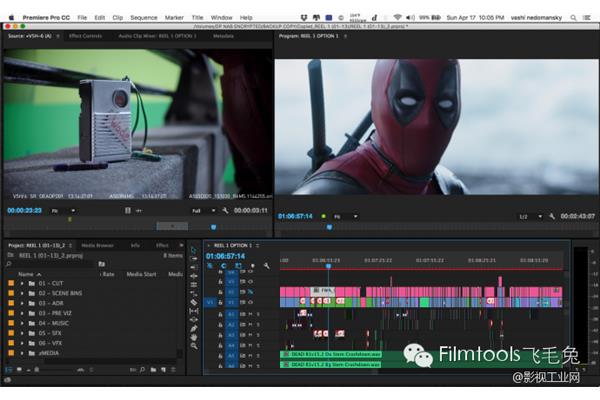Select the Slip tool
600x400 pixels.
[194, 311]
